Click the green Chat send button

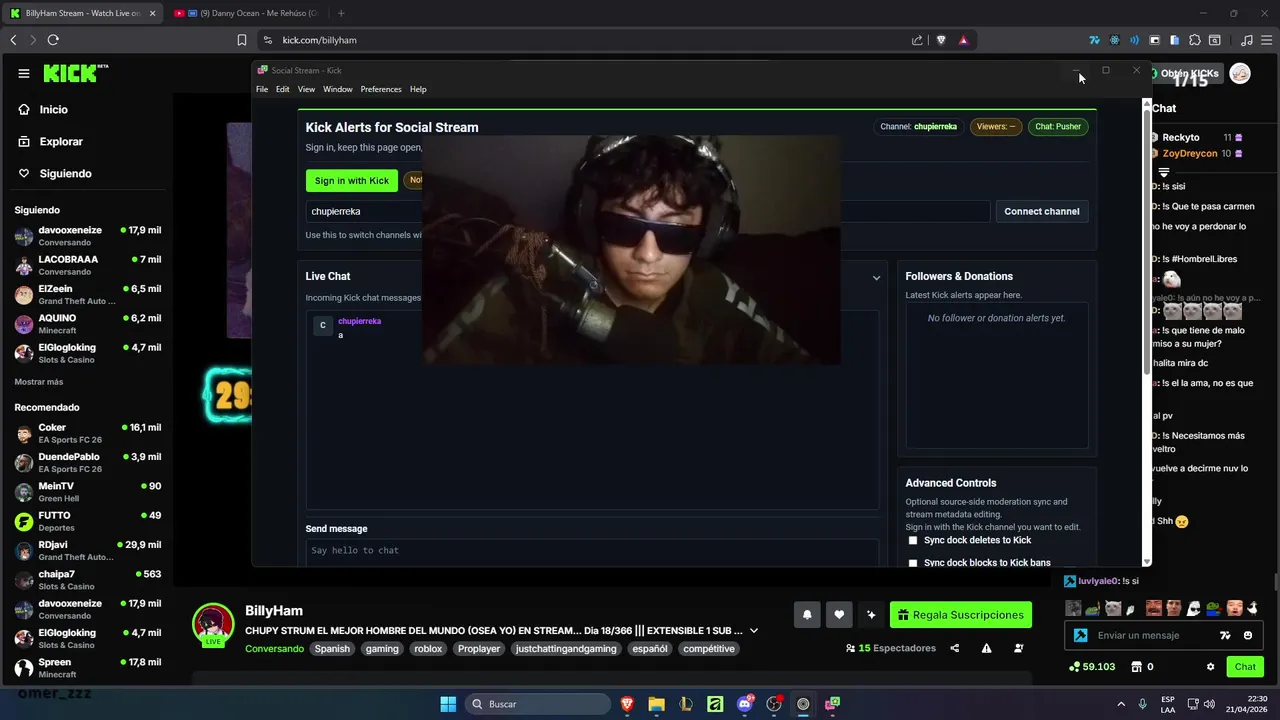tap(1245, 667)
